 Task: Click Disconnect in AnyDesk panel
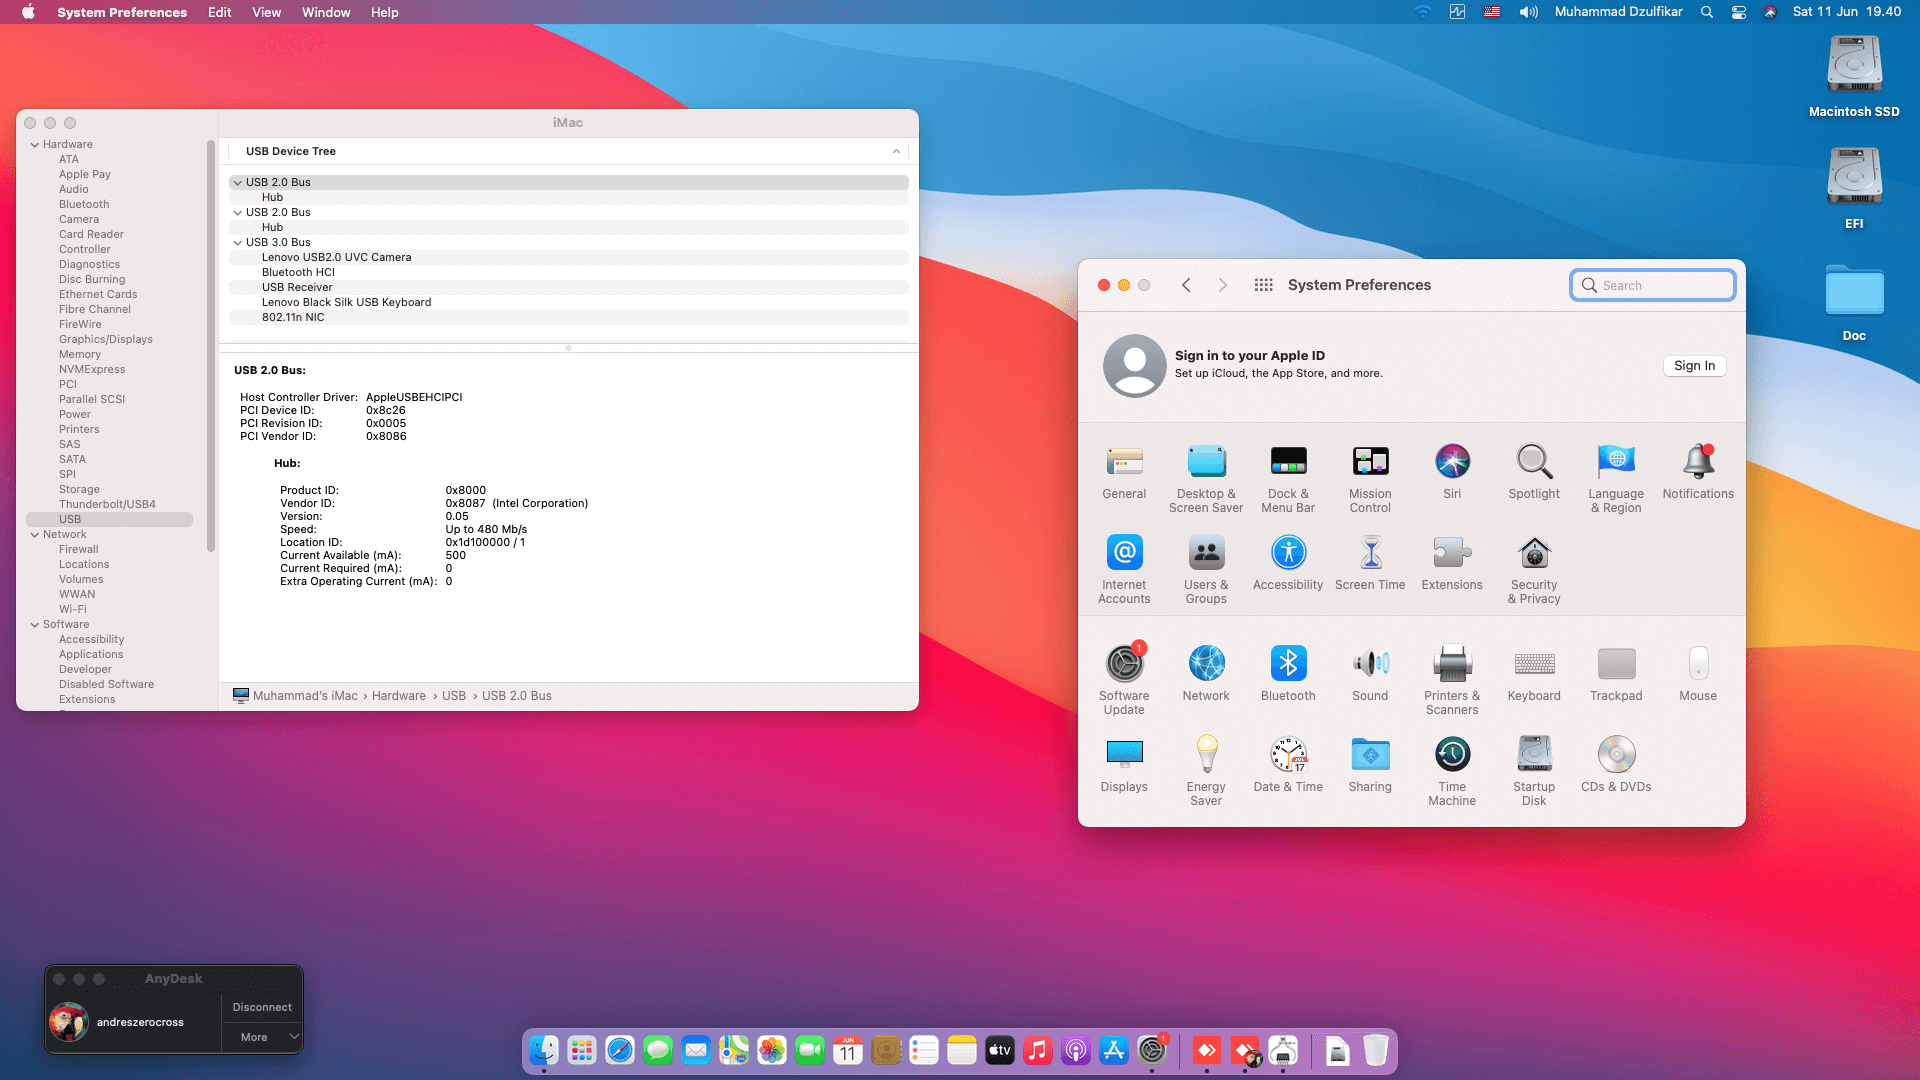click(262, 1007)
